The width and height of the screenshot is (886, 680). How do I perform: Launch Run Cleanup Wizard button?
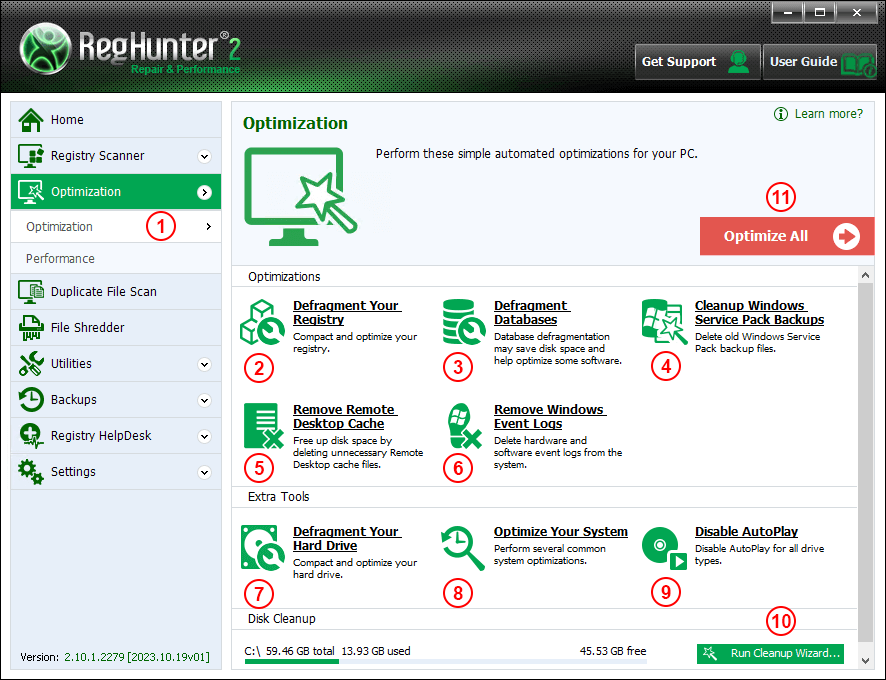coord(770,653)
